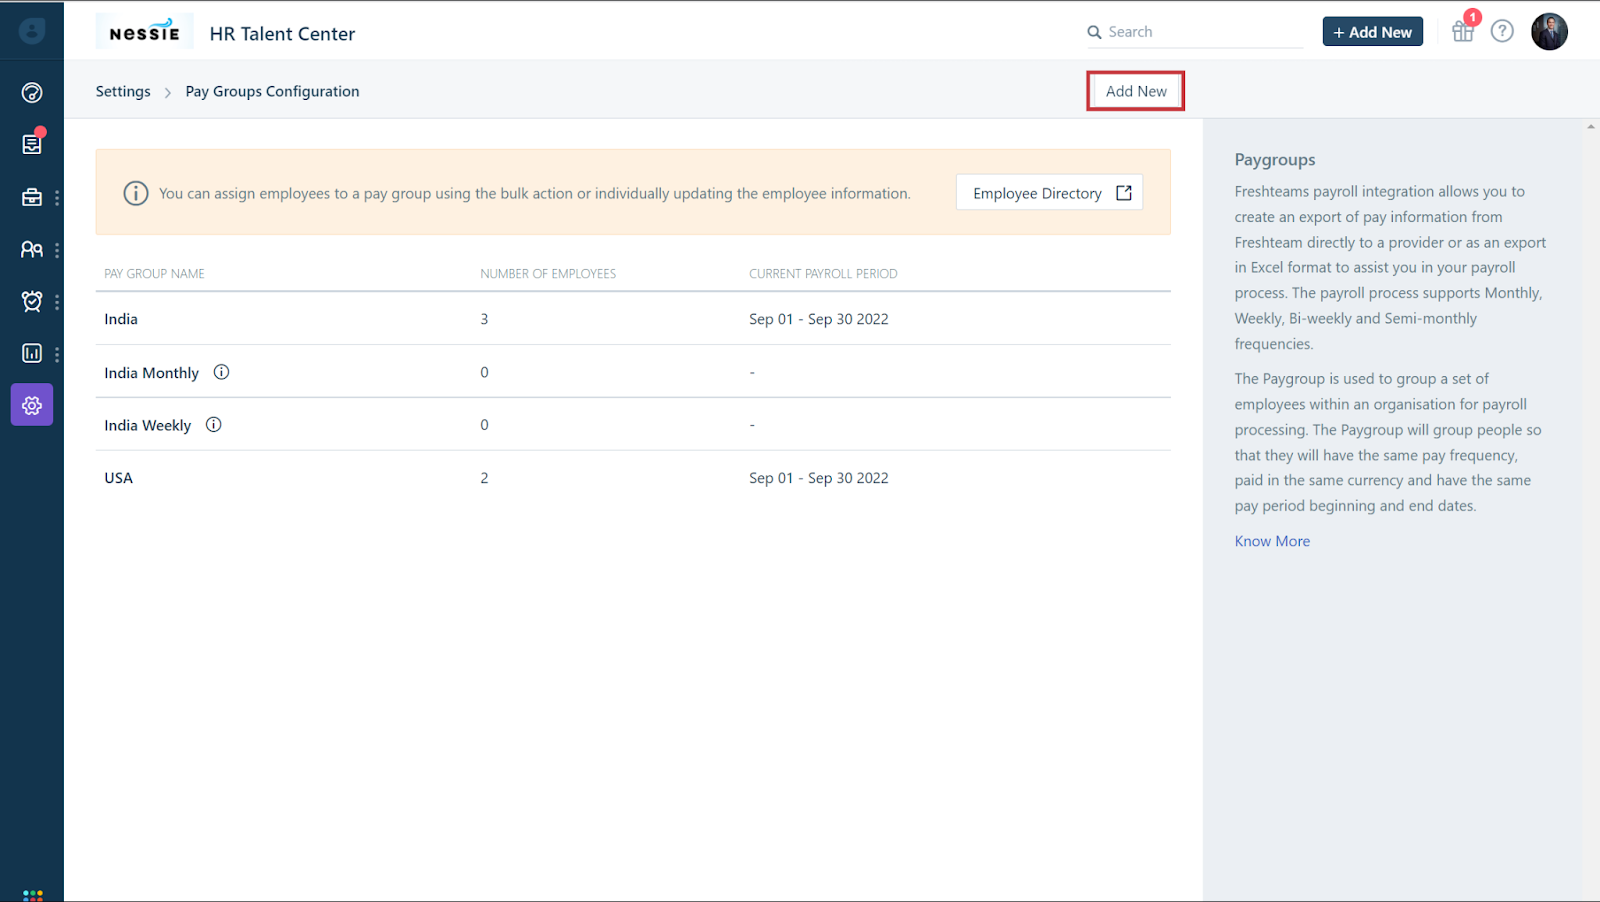This screenshot has height=902, width=1600.
Task: View the info icon beside India Monthly
Action: pyautogui.click(x=221, y=372)
